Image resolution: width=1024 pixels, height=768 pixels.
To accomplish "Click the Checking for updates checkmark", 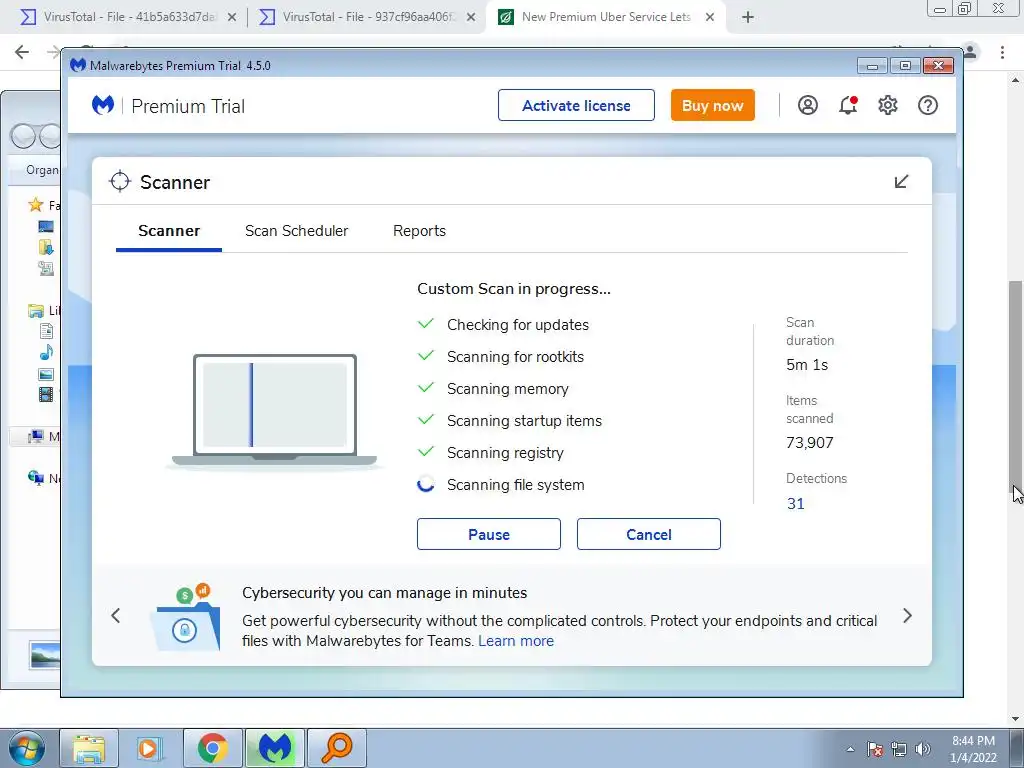I will [426, 323].
